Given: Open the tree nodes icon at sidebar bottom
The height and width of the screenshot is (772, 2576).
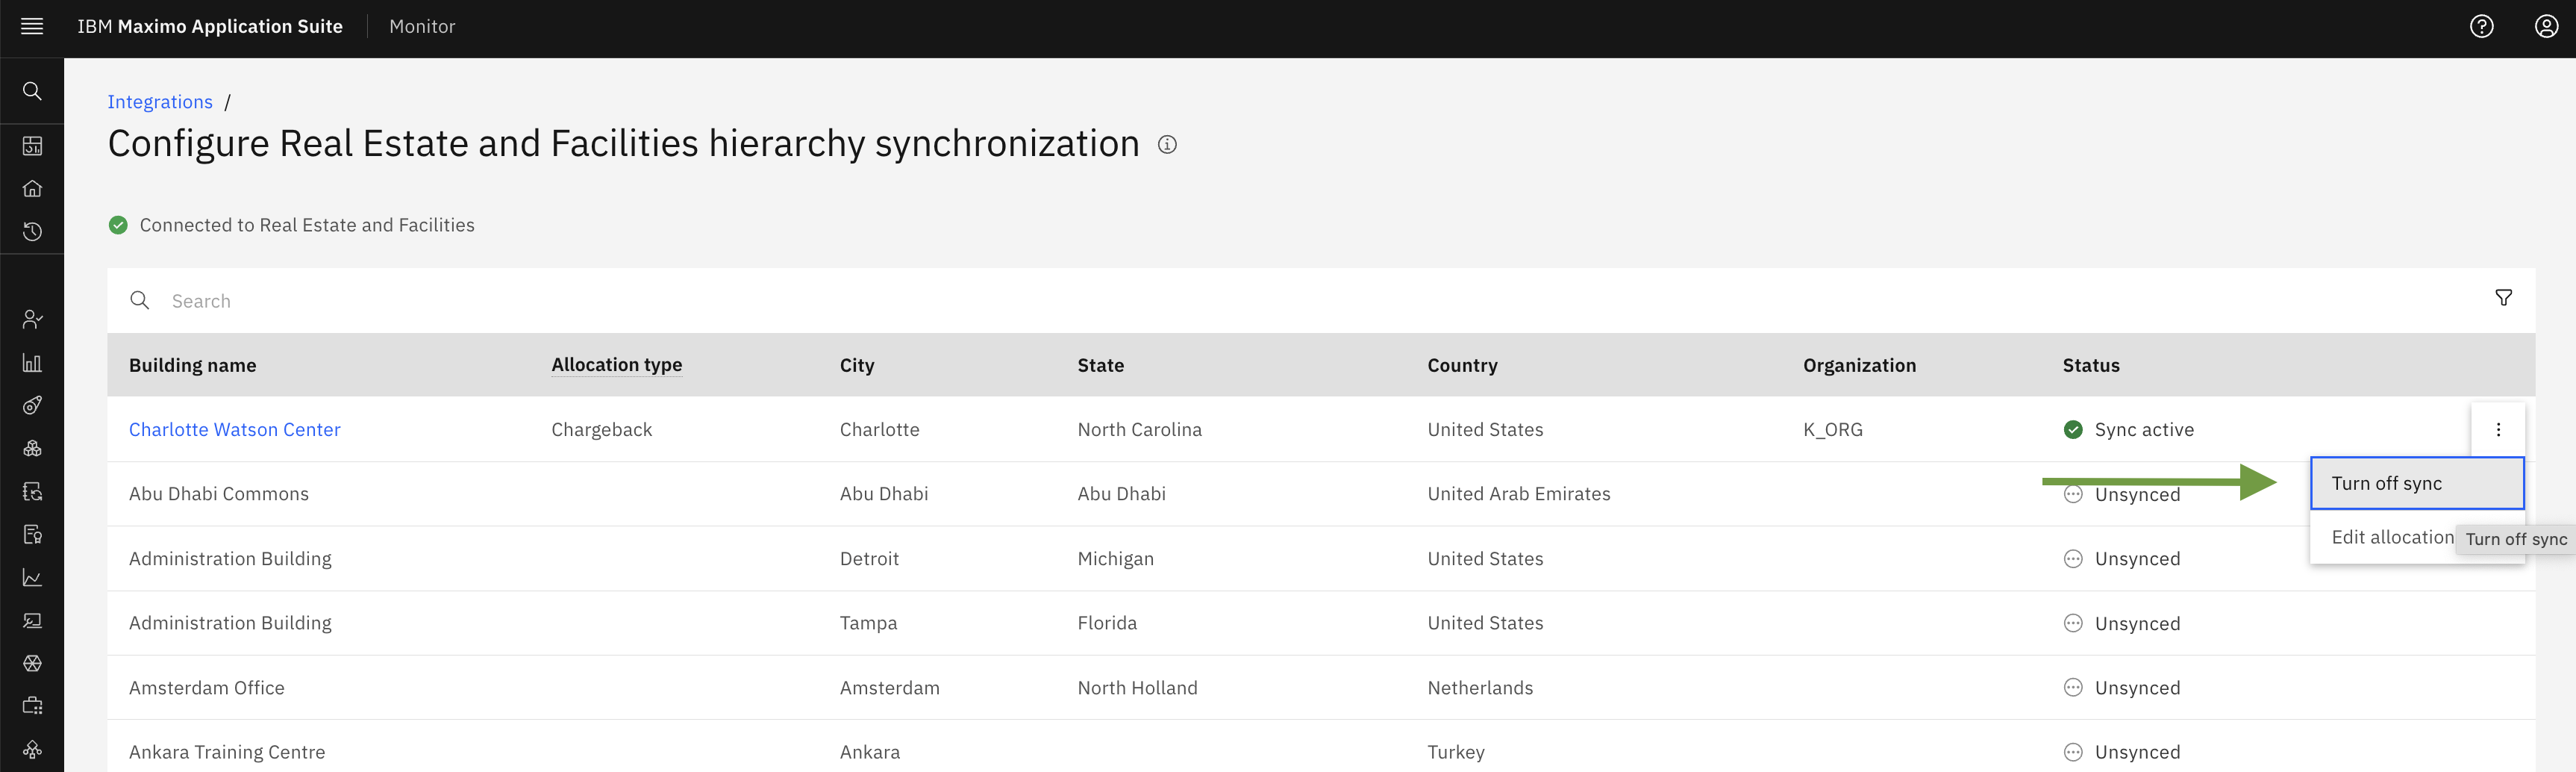Looking at the screenshot, I should pyautogui.click(x=32, y=750).
